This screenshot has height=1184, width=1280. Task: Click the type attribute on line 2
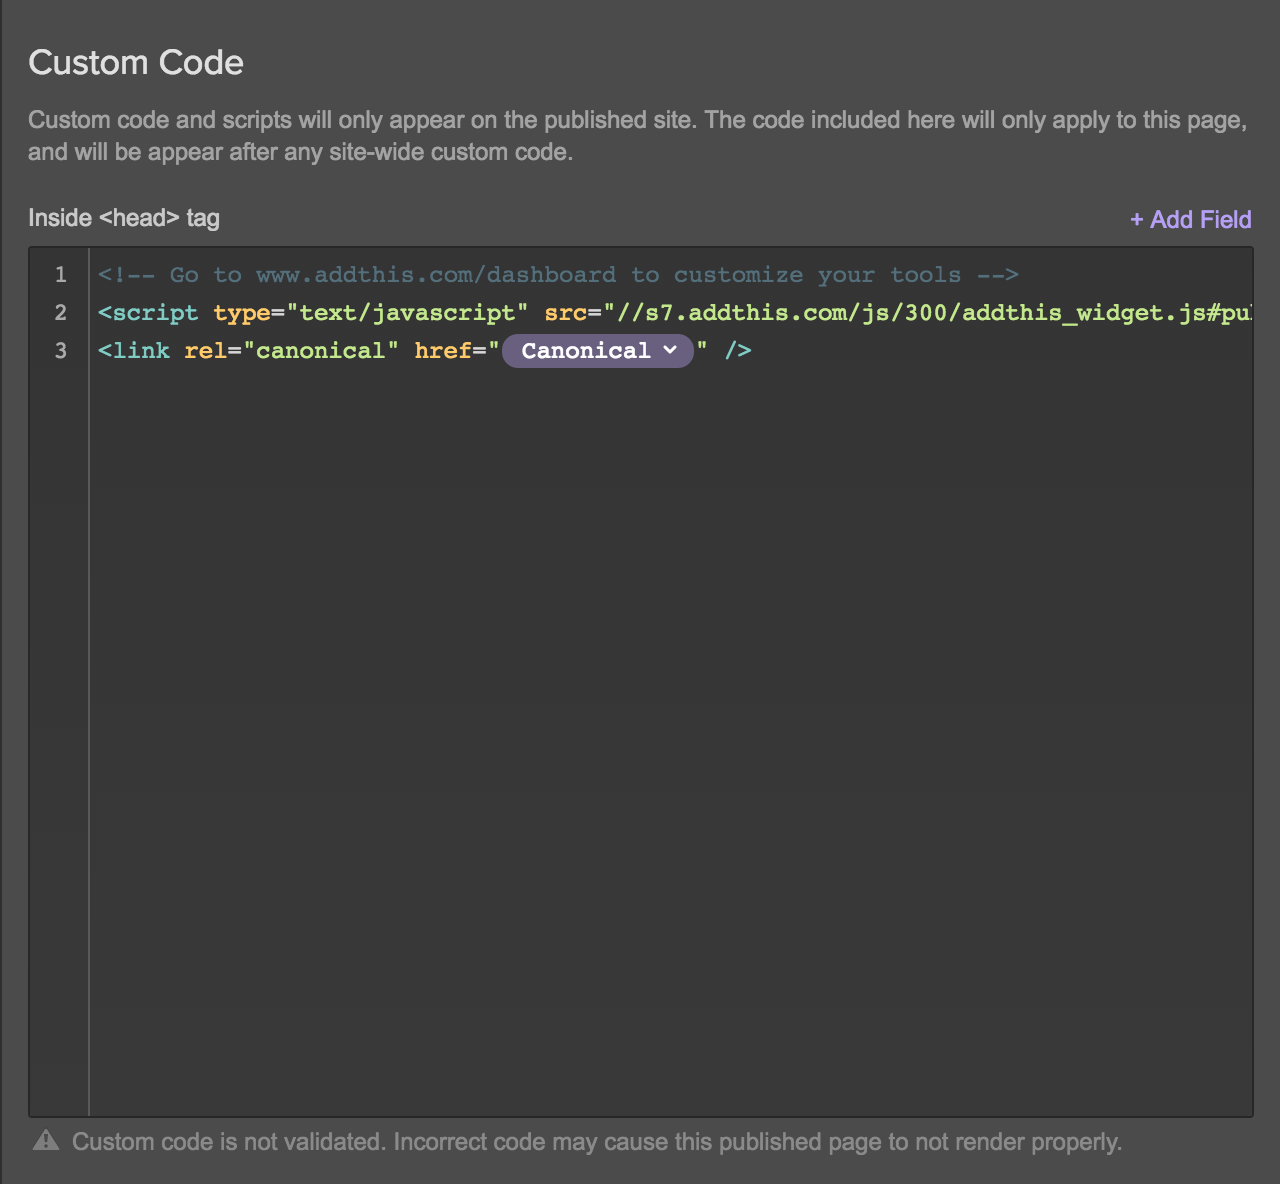[x=242, y=313]
